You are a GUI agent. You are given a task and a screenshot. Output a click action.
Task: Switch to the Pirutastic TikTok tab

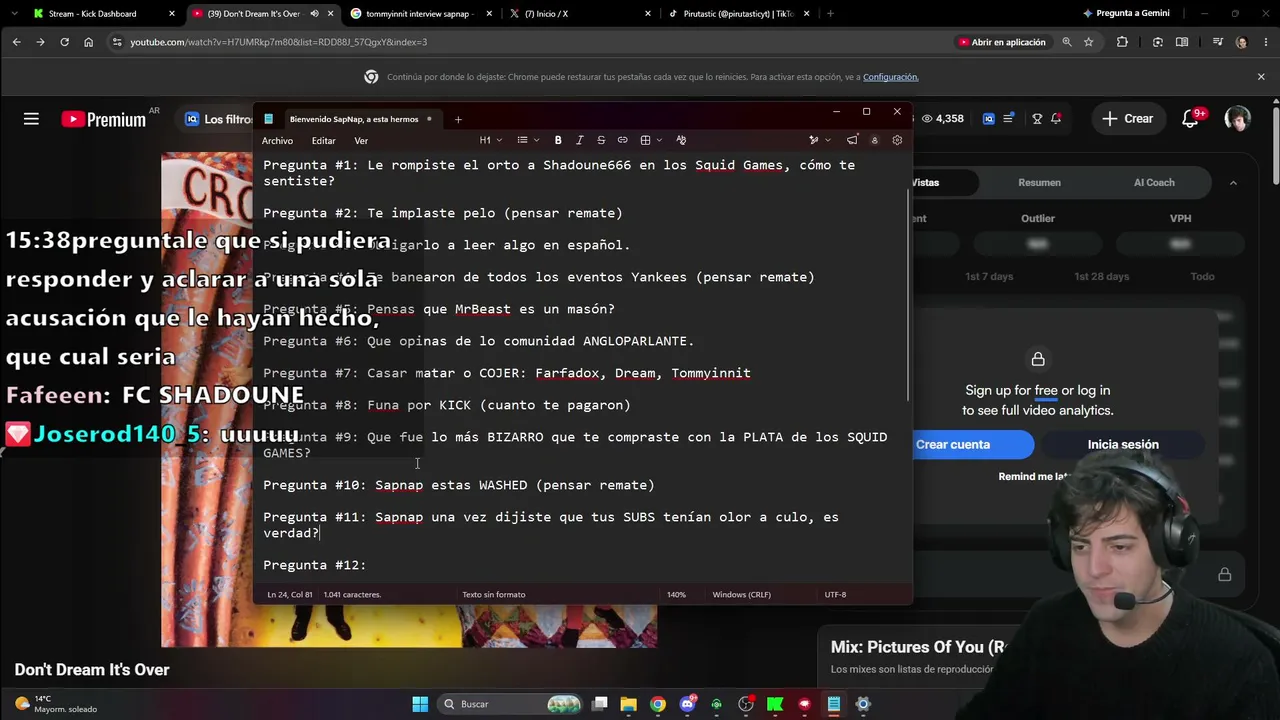[739, 14]
